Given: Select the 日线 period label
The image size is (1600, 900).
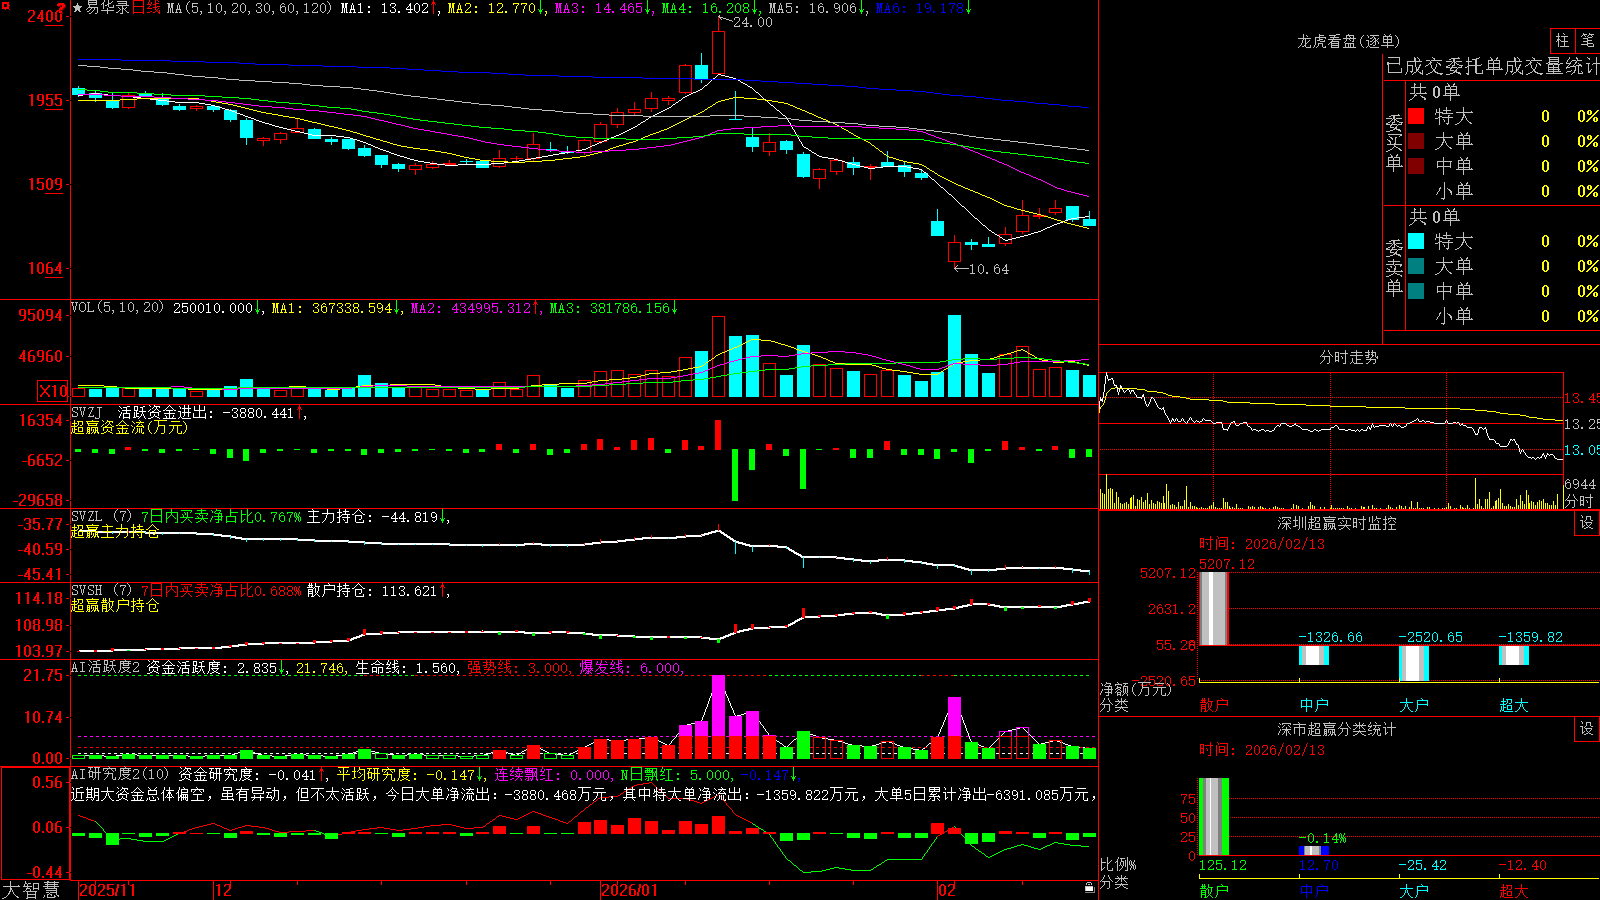Looking at the screenshot, I should click(147, 8).
